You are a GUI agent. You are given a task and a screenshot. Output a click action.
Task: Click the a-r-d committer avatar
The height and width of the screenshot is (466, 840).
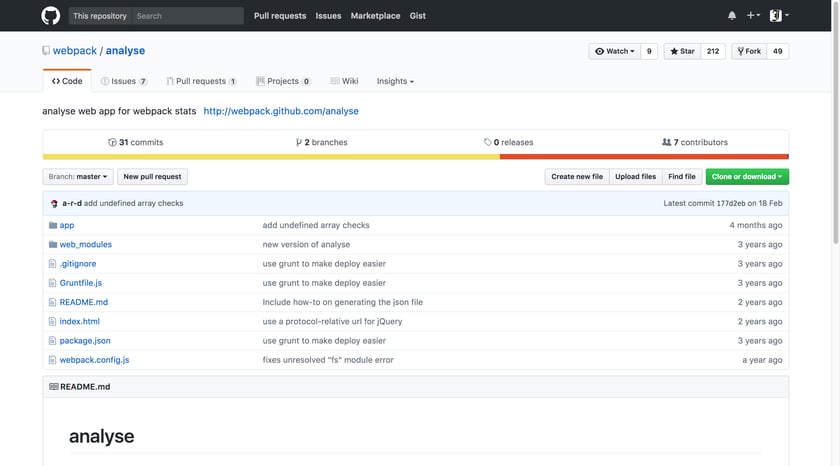coord(54,204)
